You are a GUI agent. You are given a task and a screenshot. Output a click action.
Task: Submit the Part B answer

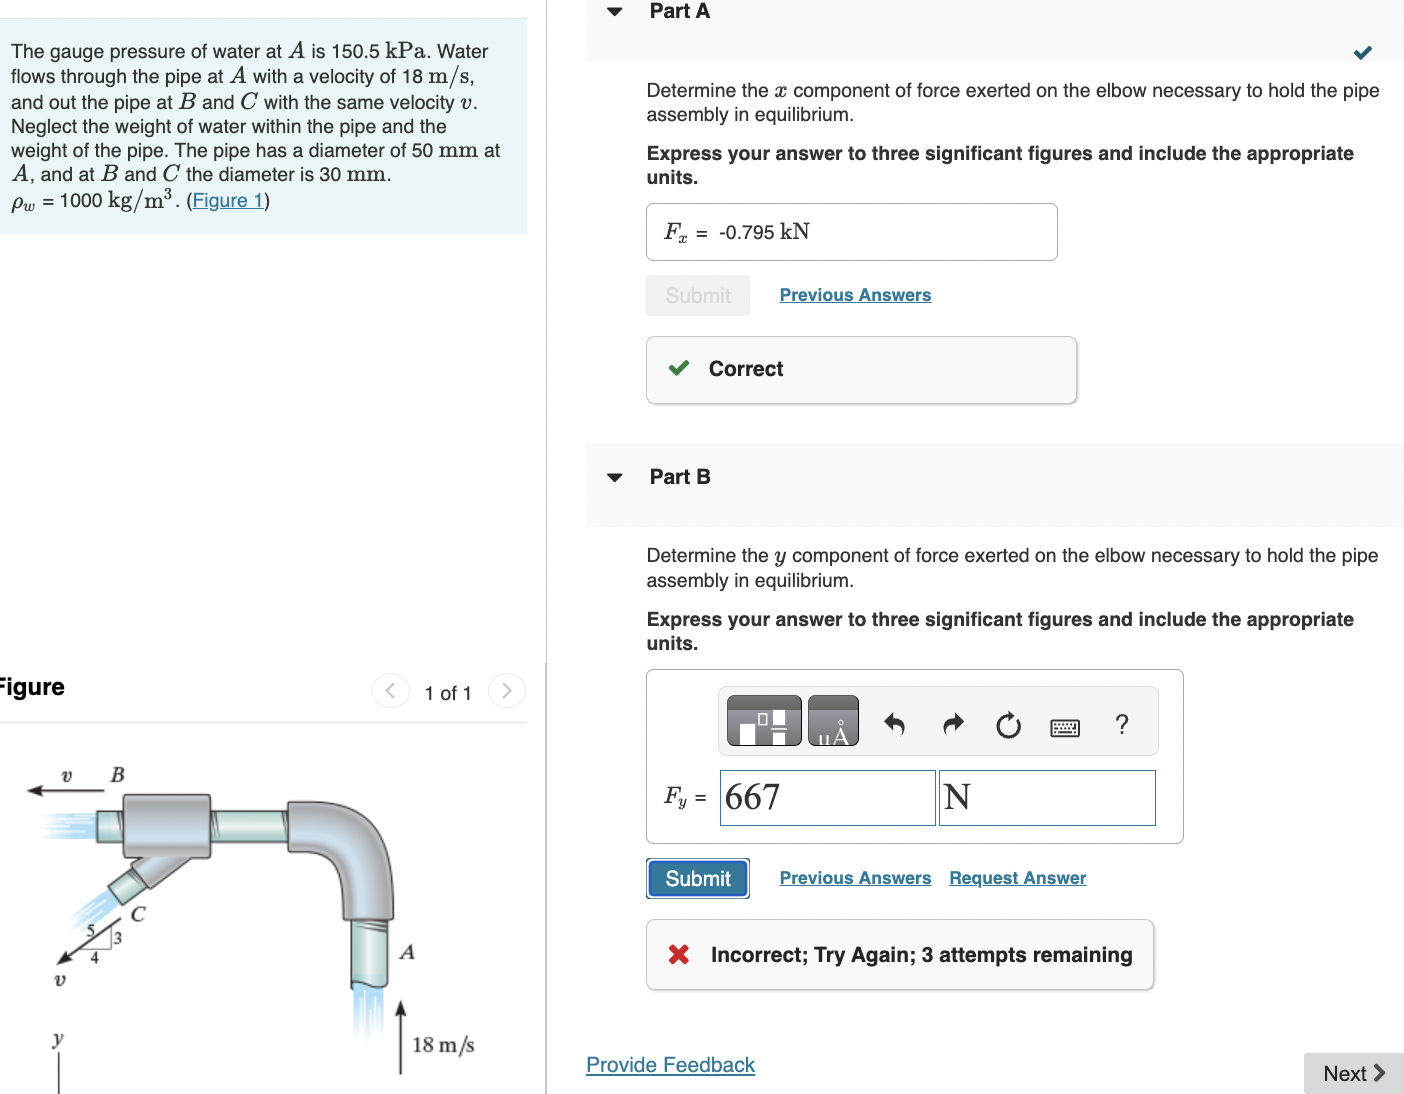point(697,878)
